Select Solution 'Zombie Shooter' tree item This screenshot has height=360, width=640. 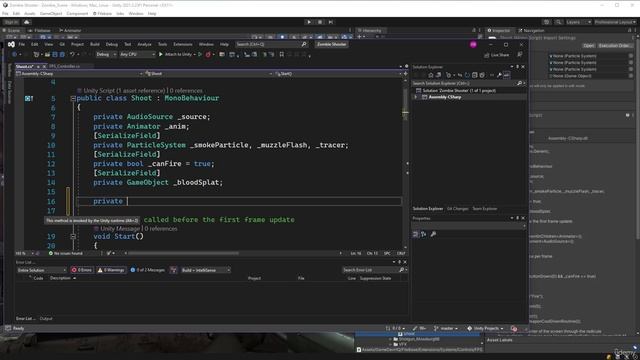459,90
